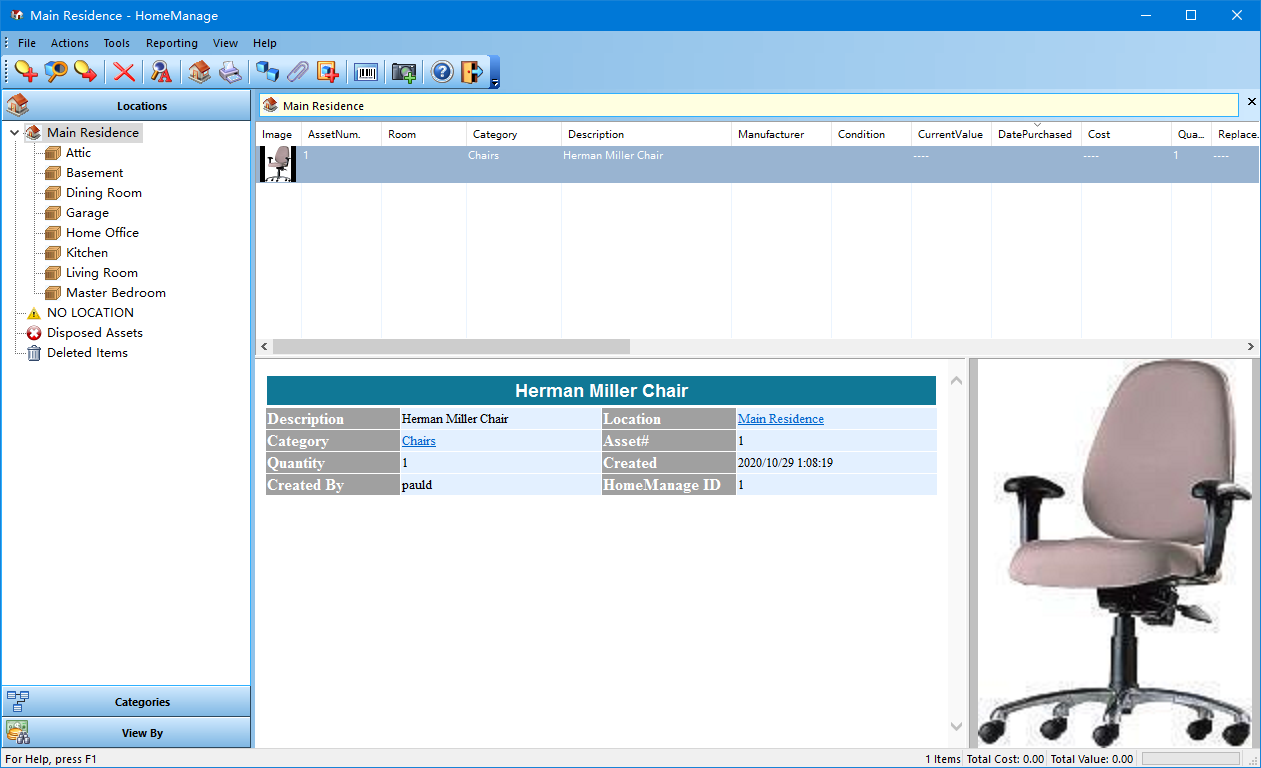The height and width of the screenshot is (768, 1261).
Task: Click the add new asset toolbar icon
Action: click(x=26, y=72)
